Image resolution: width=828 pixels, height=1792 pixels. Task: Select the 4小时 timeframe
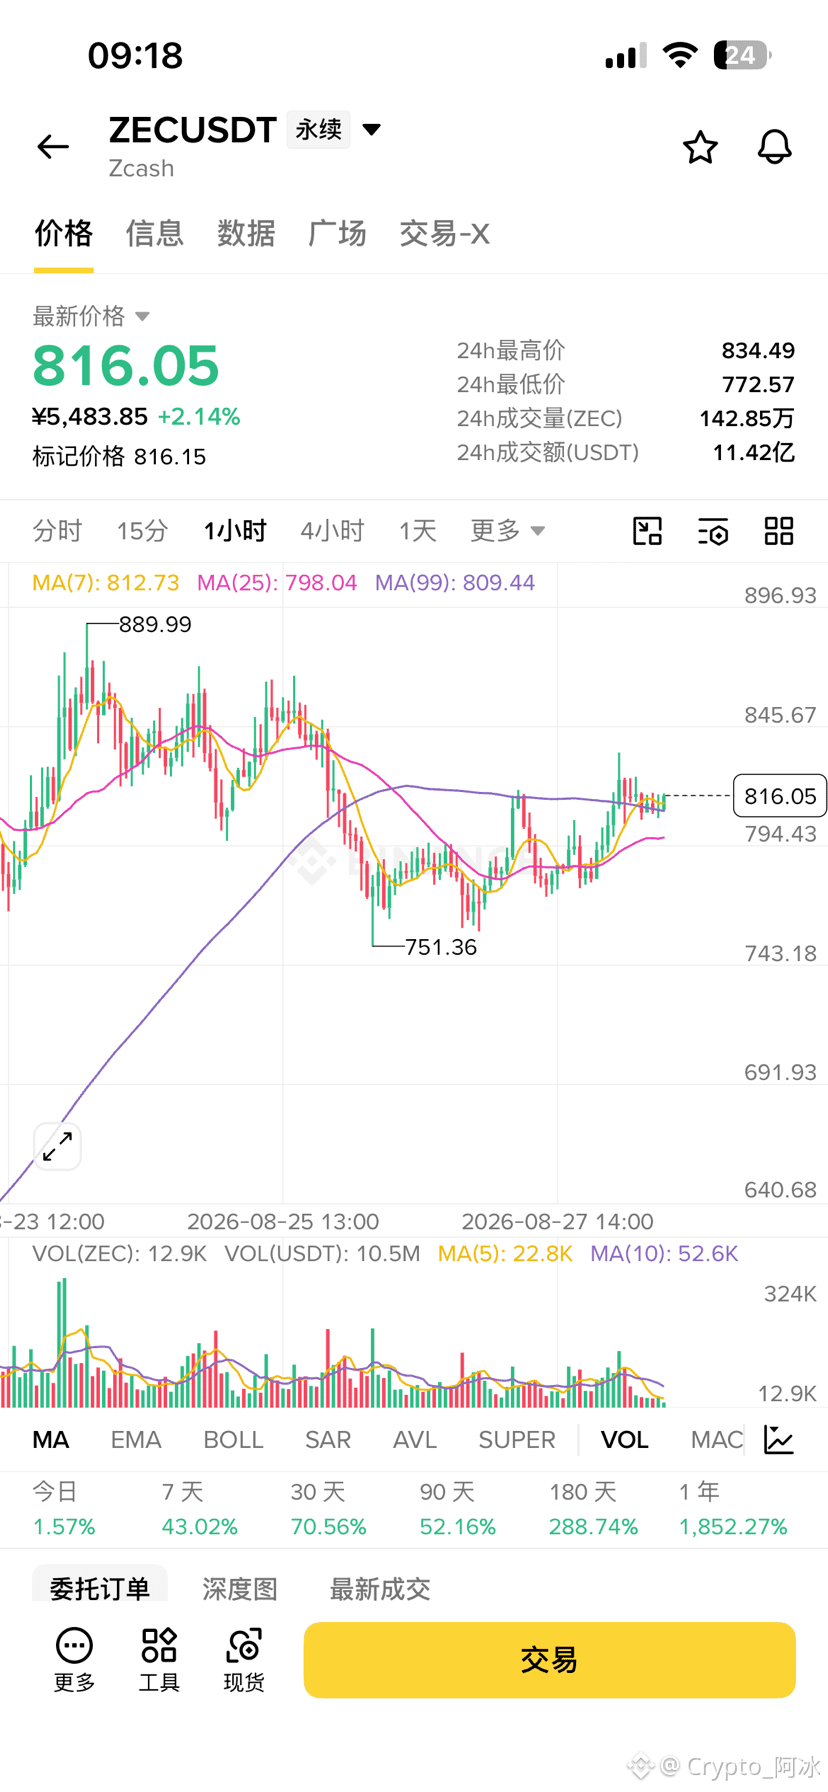coord(332,530)
